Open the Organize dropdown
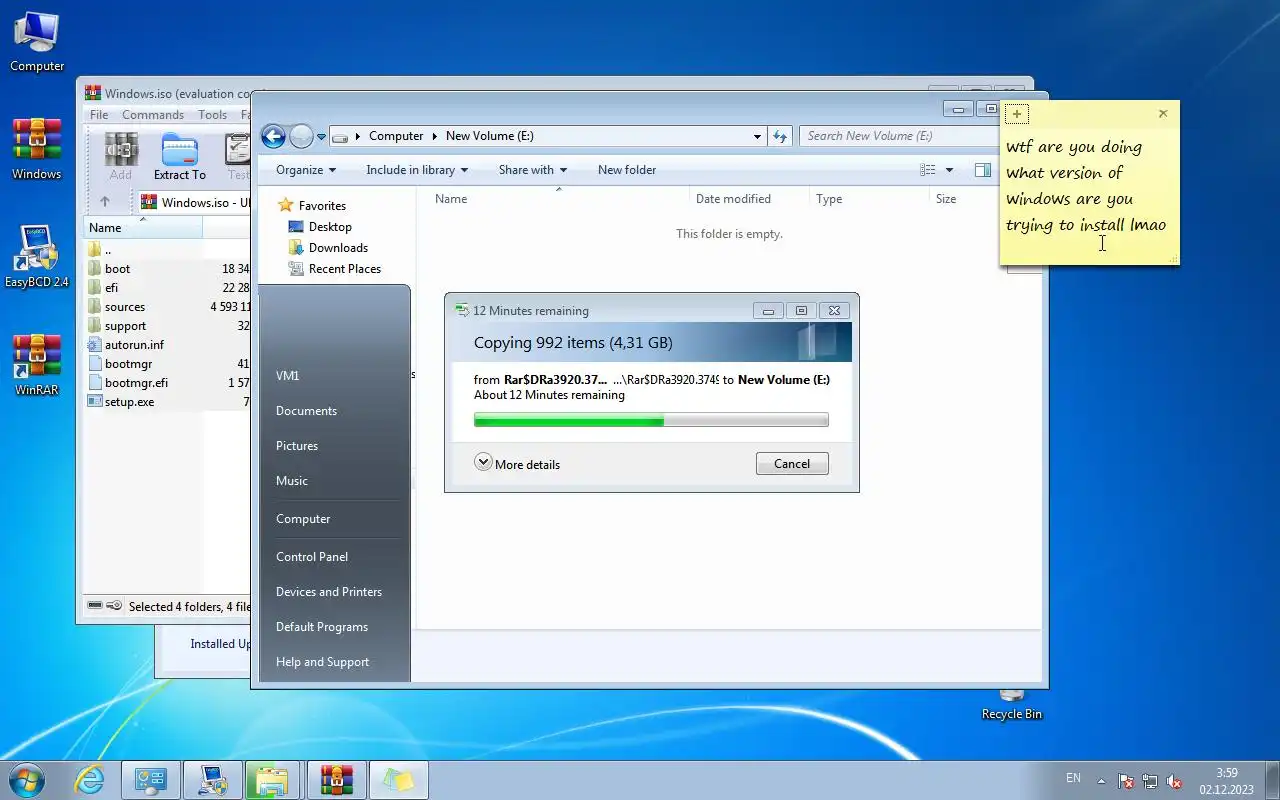This screenshot has width=1280, height=800. point(306,170)
